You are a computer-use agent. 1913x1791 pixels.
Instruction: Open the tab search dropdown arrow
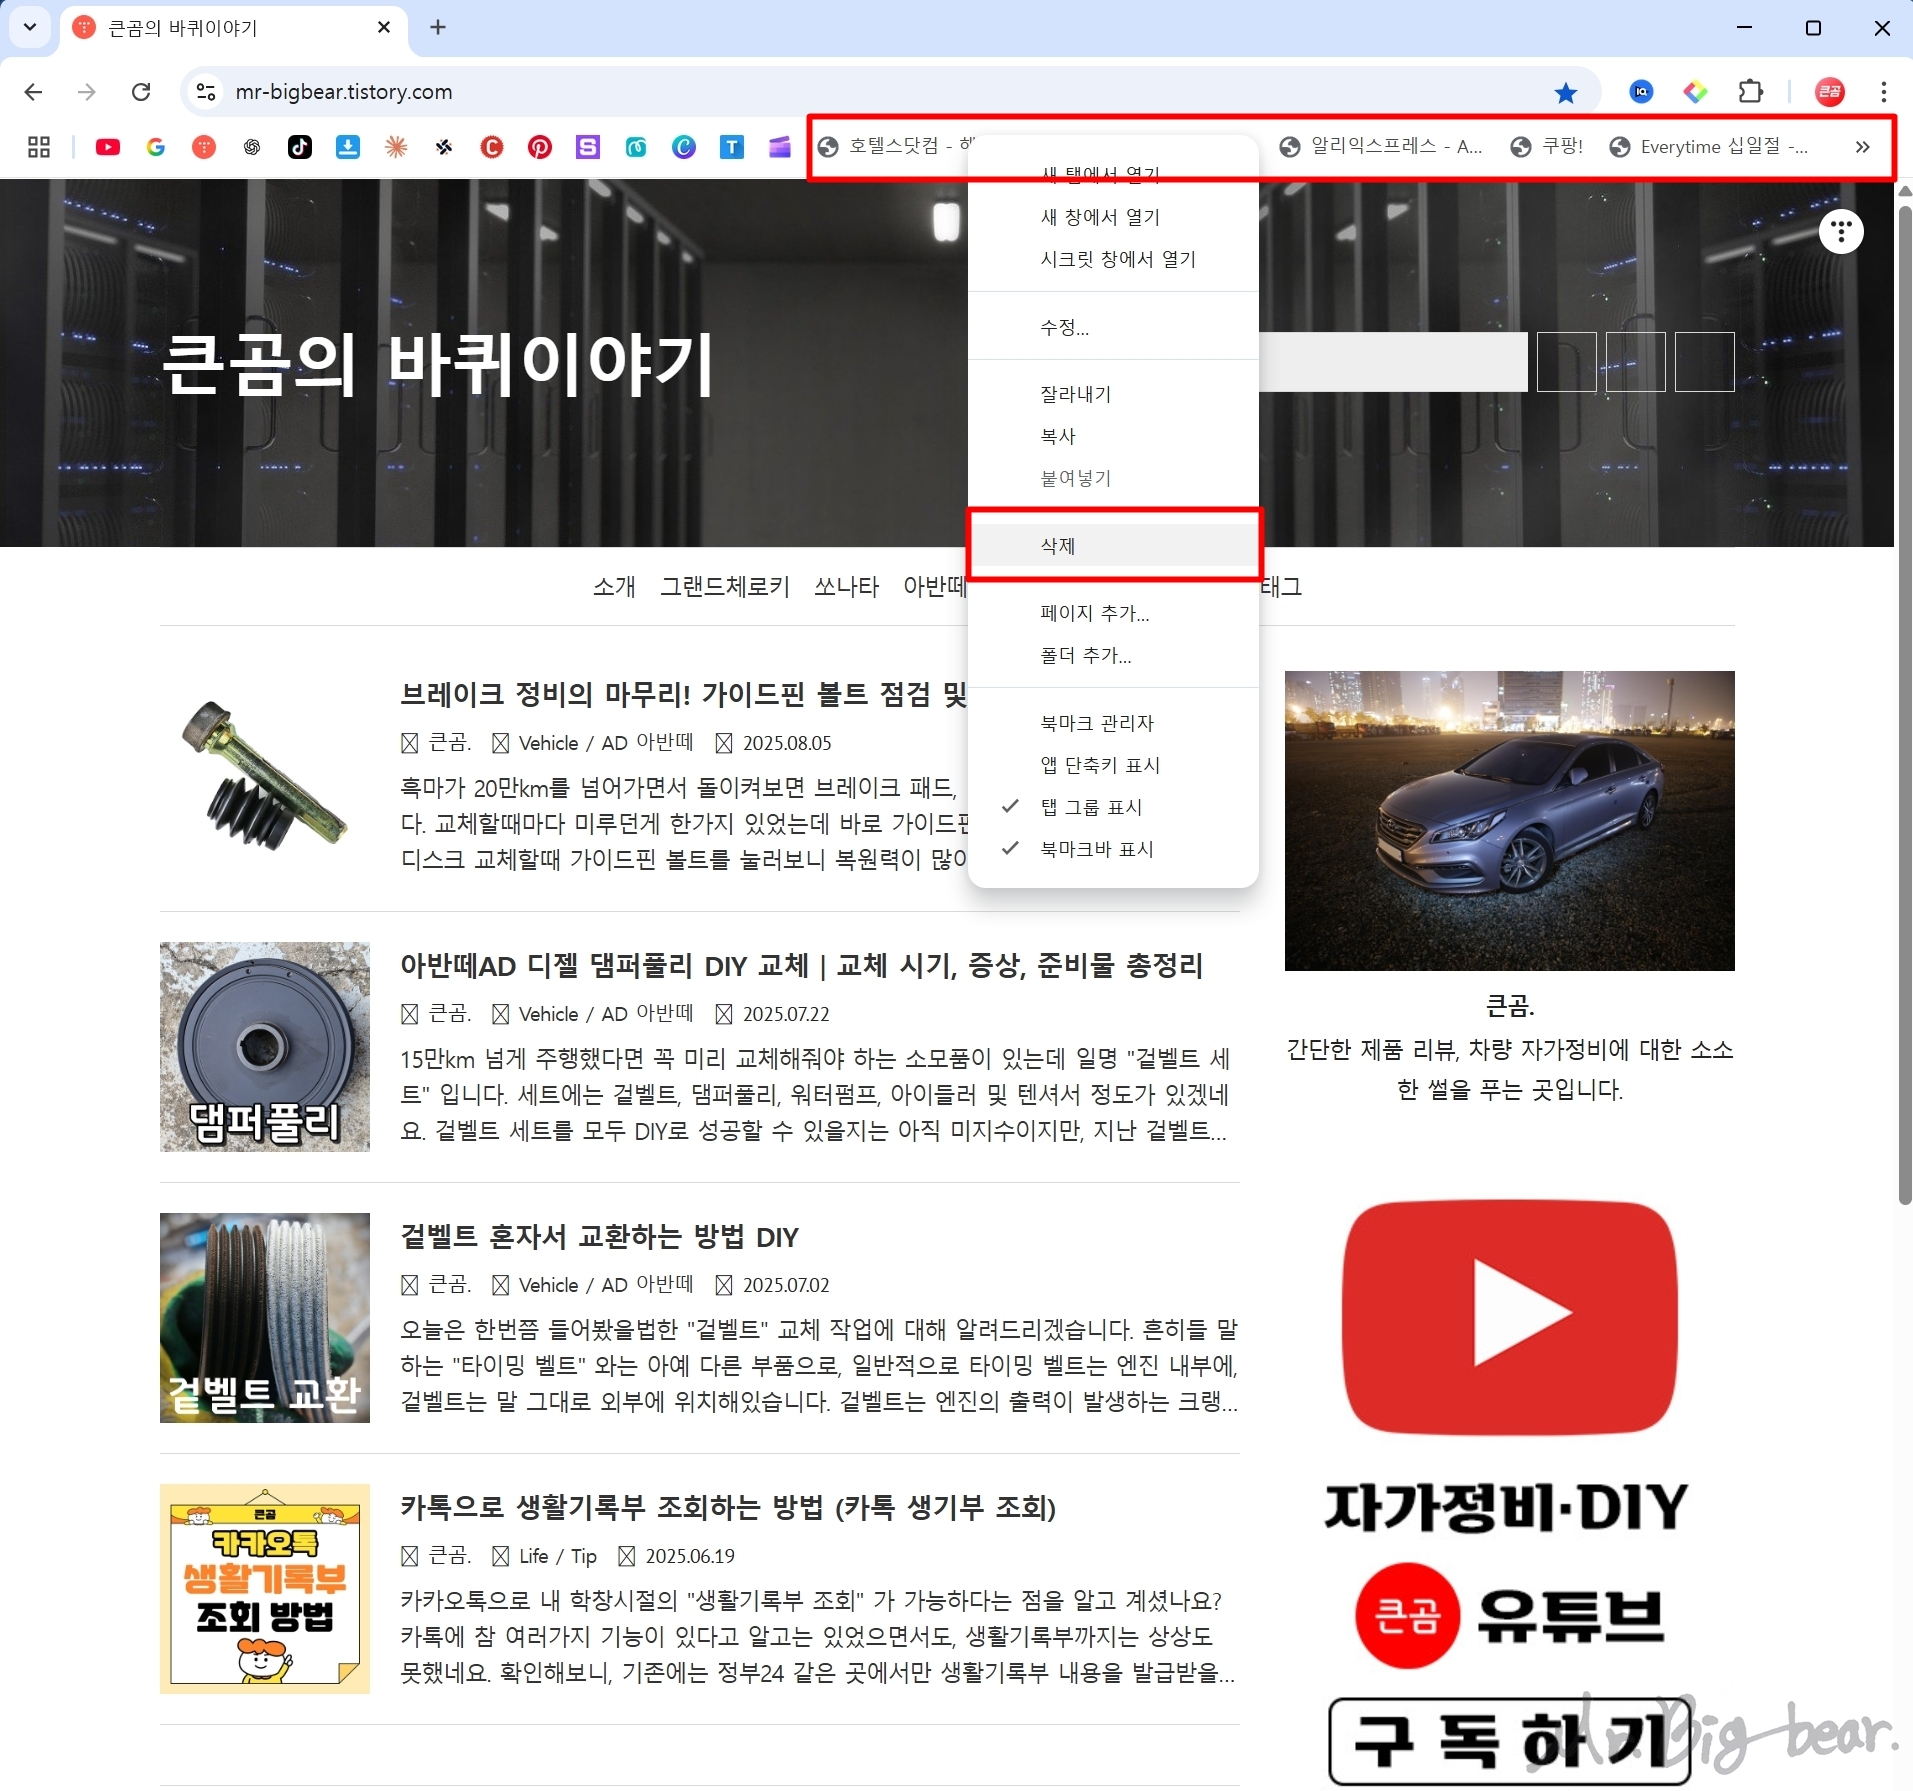29,27
